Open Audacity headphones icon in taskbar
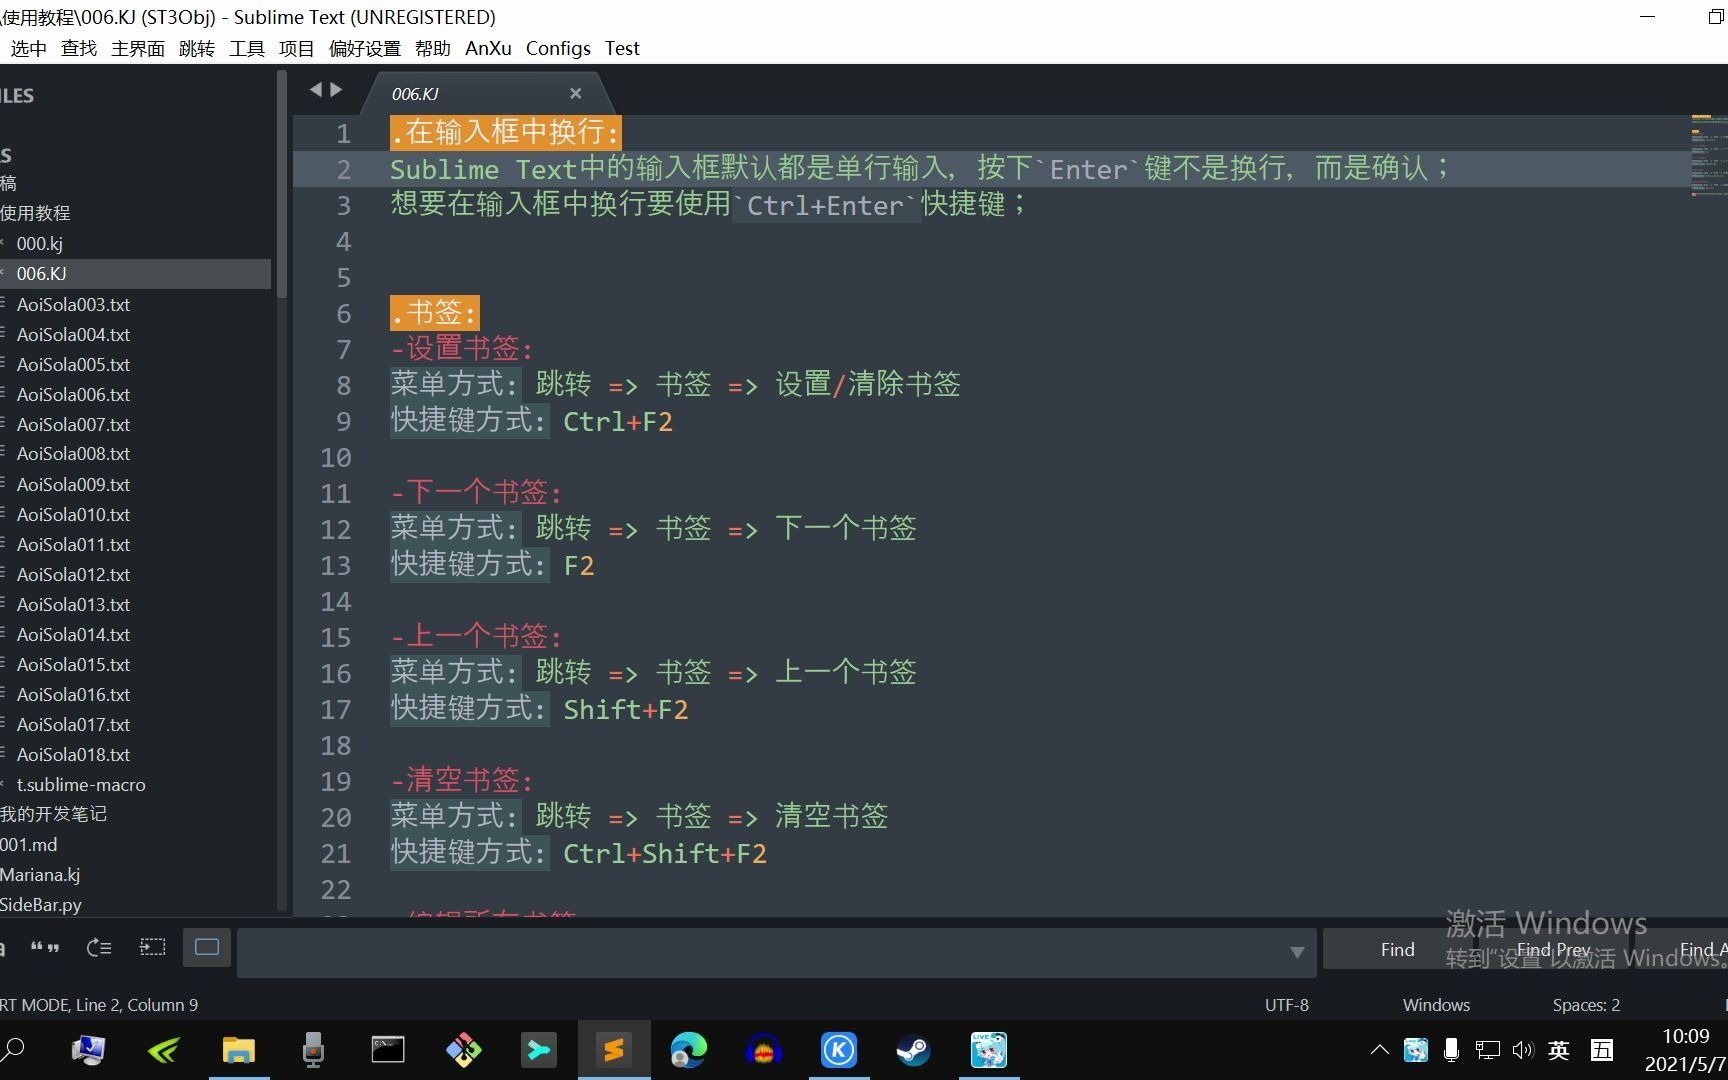This screenshot has width=1728, height=1080. pos(764,1050)
